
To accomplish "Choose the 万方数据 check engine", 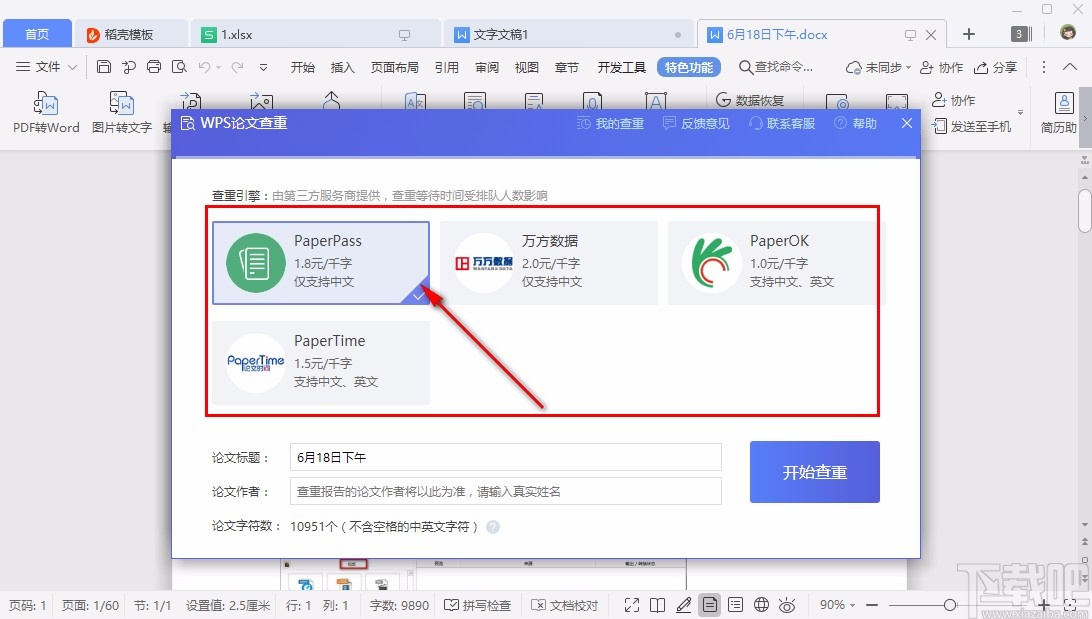I will click(x=549, y=262).
